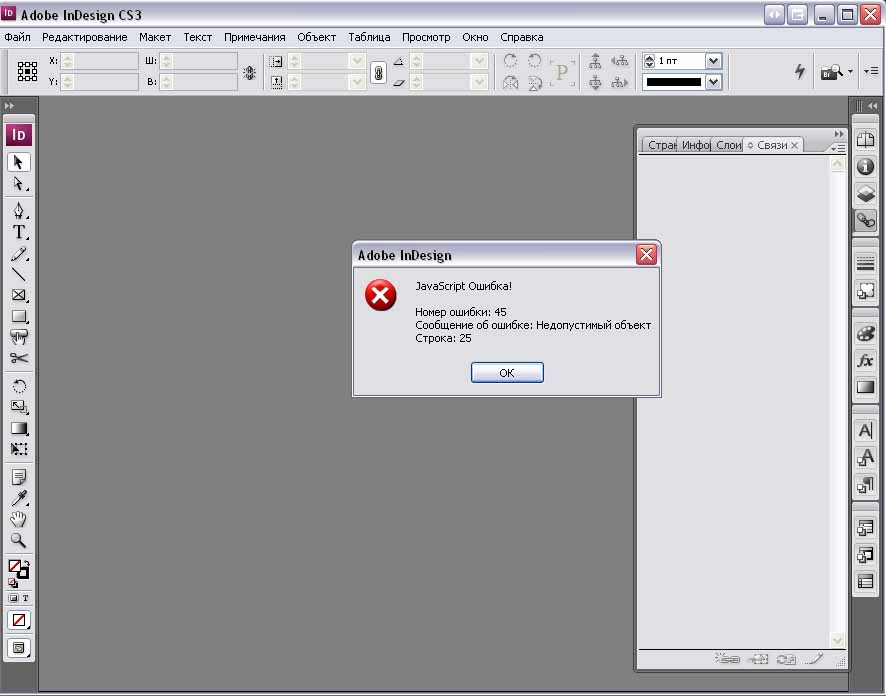This screenshot has width=886, height=696.
Task: Select the Rectangle tool
Action: coord(19,316)
